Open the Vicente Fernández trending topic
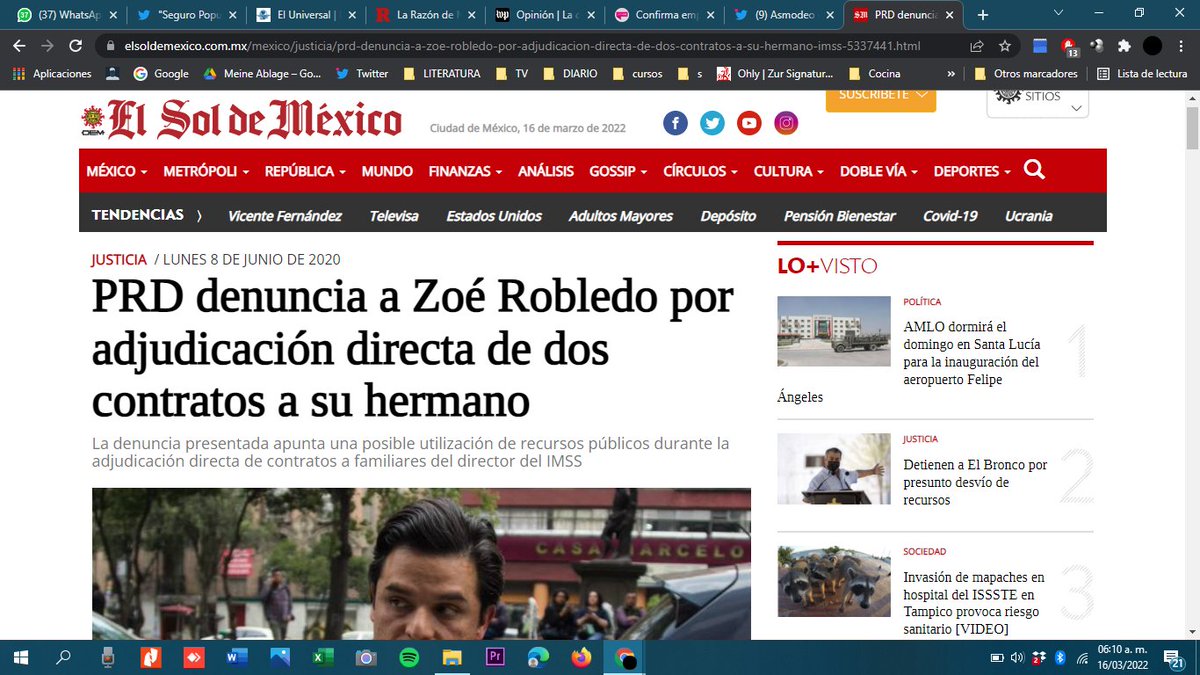The image size is (1200, 675). [285, 215]
